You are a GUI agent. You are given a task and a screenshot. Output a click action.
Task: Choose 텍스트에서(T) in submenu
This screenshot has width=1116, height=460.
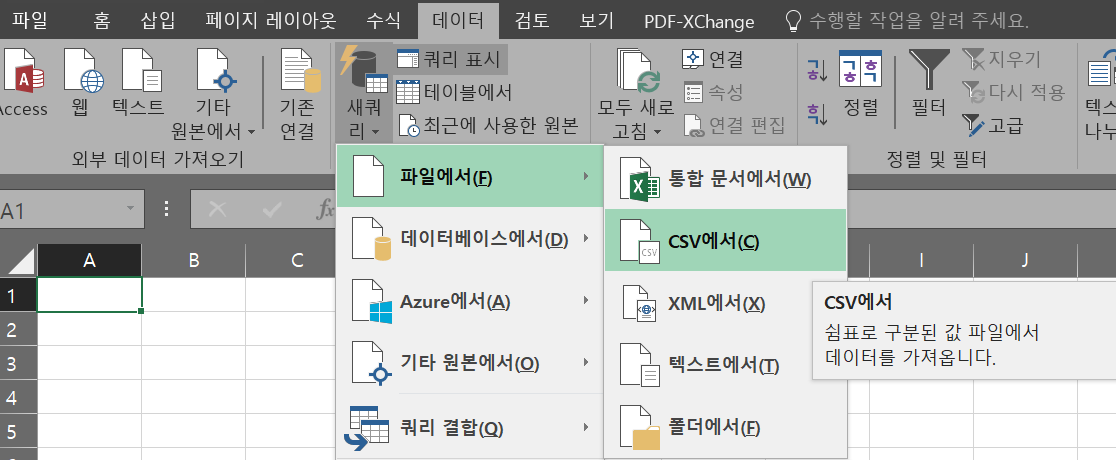(x=725, y=366)
